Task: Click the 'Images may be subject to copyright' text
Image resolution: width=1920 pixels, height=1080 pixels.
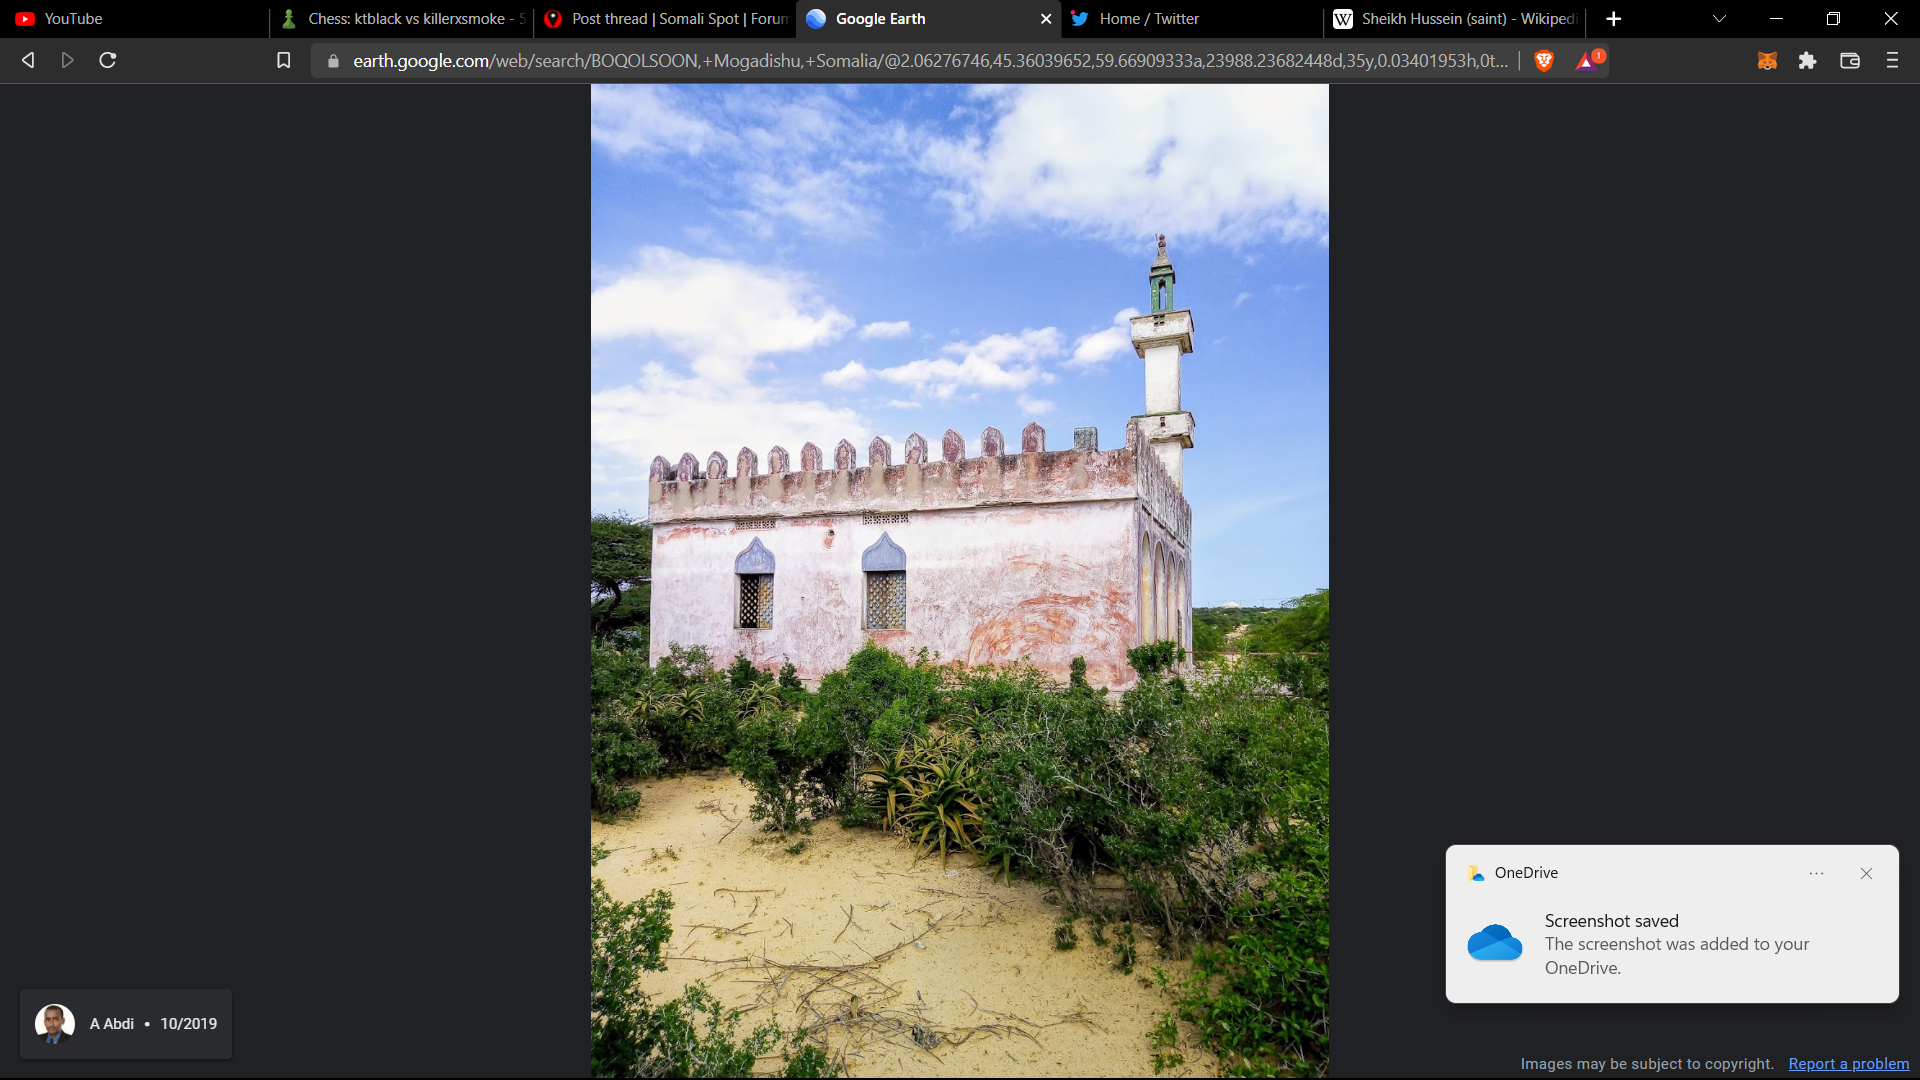Action: pyautogui.click(x=1647, y=1064)
